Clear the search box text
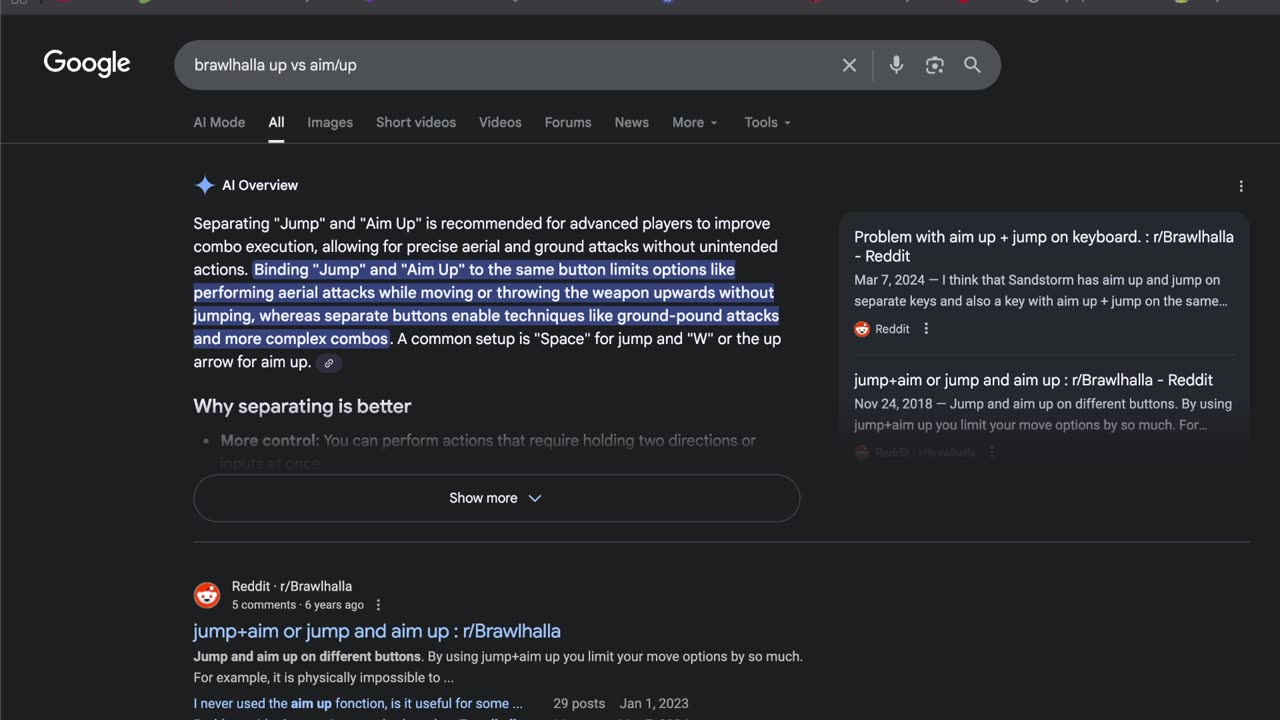This screenshot has height=720, width=1280. 849,65
